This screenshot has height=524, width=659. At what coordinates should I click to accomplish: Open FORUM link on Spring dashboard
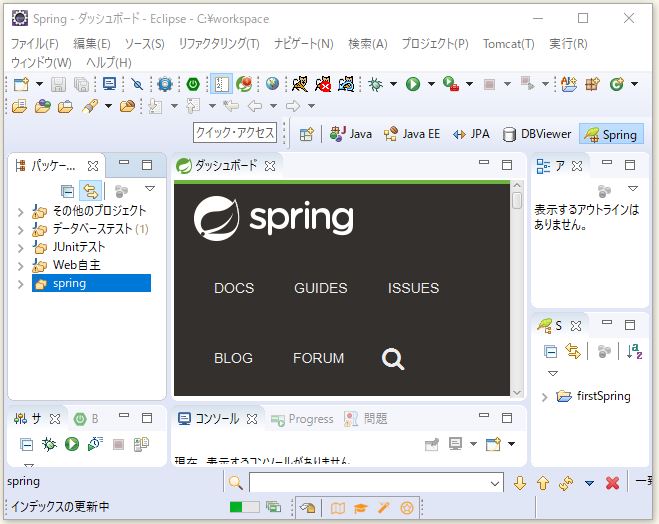319,358
